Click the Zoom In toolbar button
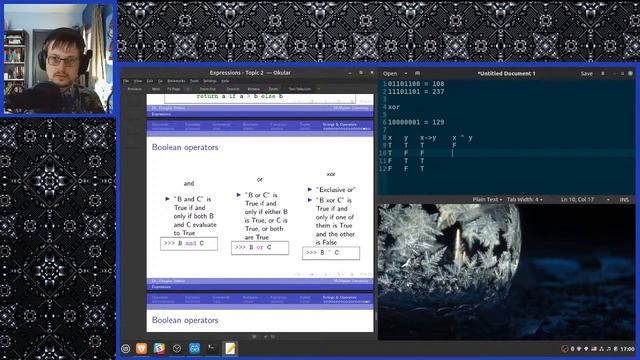This screenshot has height=360, width=640. point(233,89)
